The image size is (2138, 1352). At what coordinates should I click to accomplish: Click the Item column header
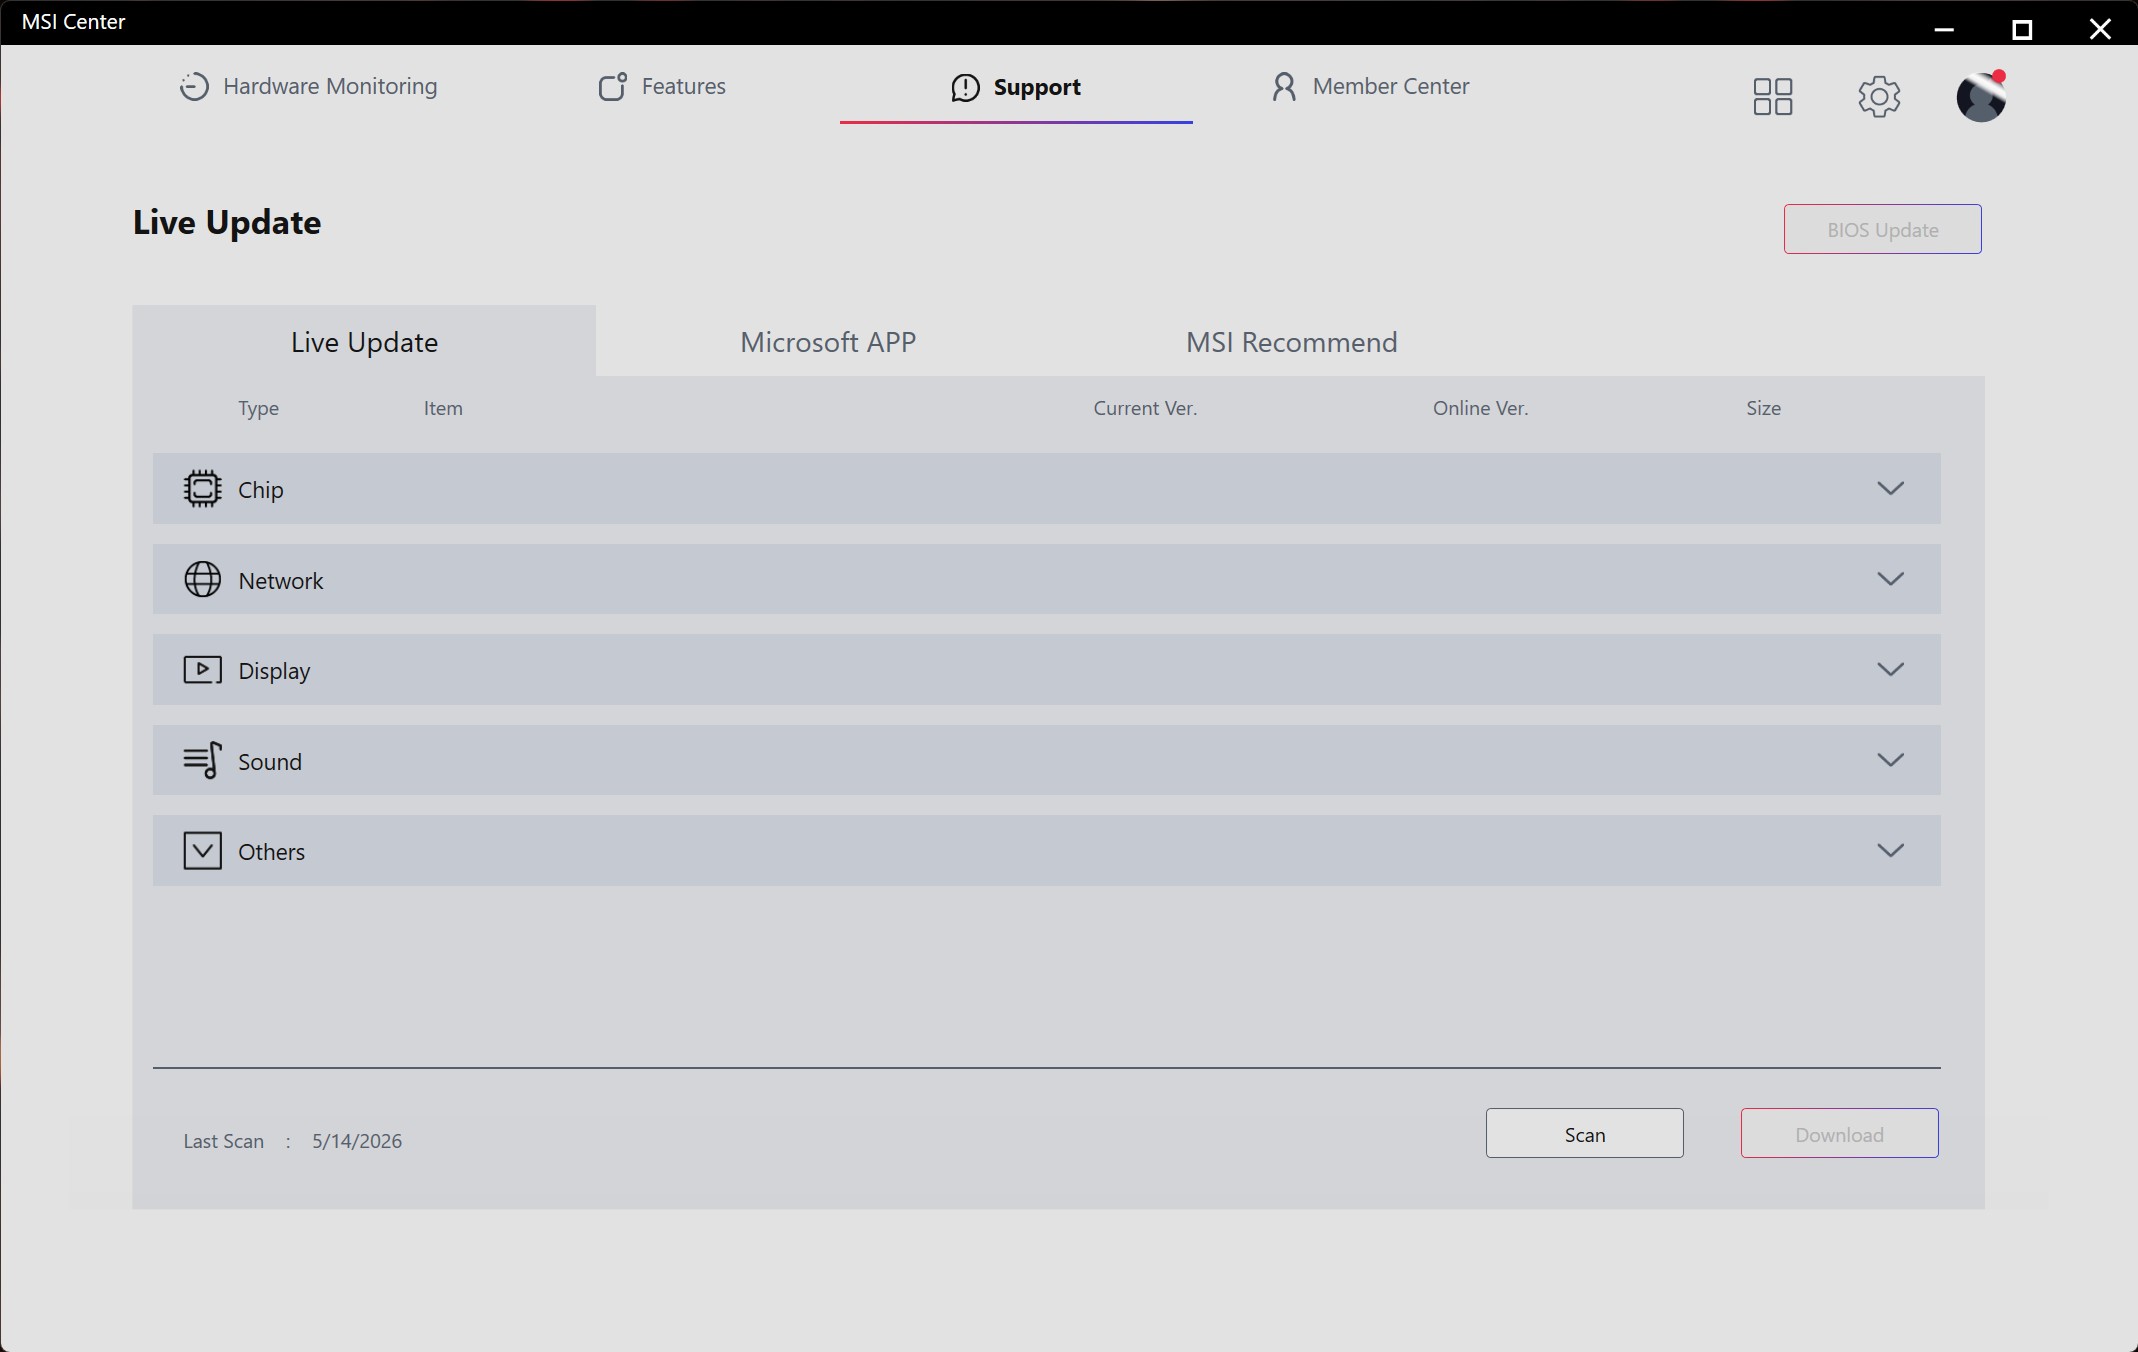pyautogui.click(x=442, y=408)
